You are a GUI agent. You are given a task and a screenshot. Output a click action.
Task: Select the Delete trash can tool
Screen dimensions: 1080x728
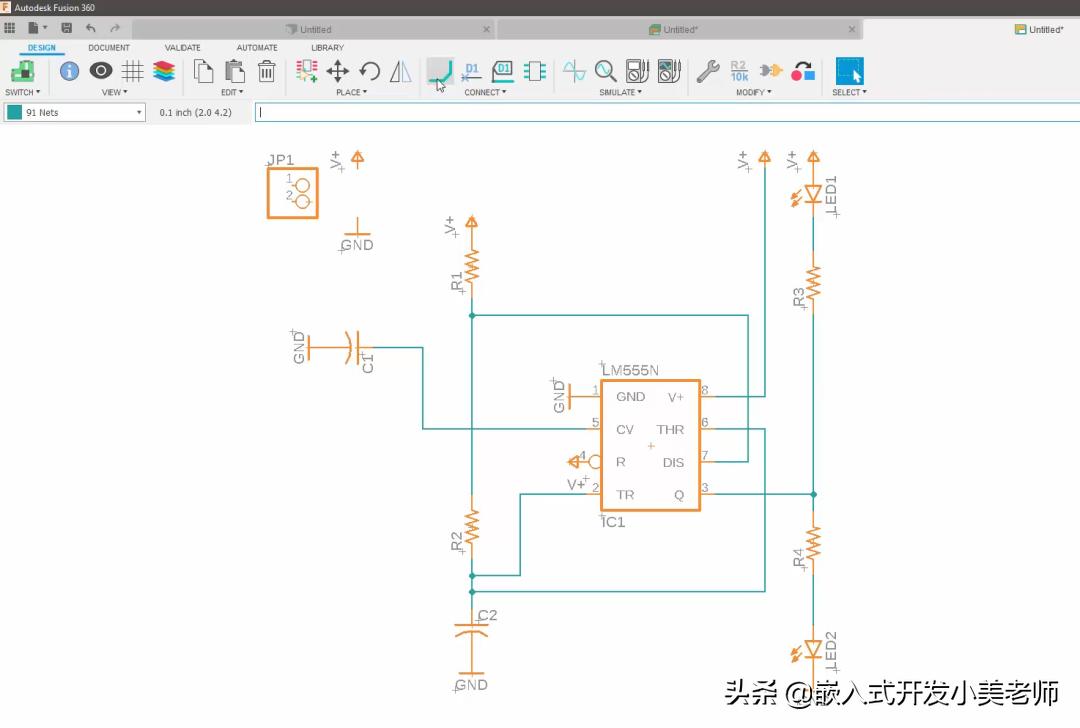click(x=267, y=71)
